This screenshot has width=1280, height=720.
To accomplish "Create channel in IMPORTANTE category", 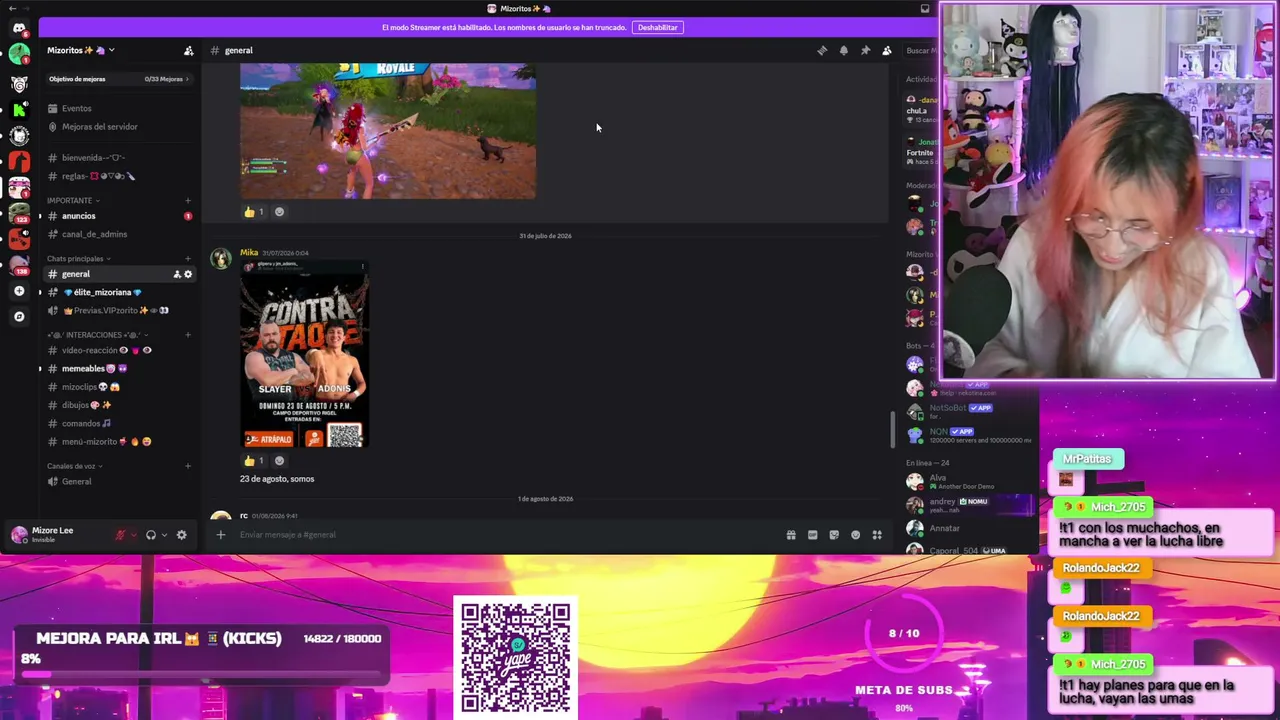I will pos(188,200).
